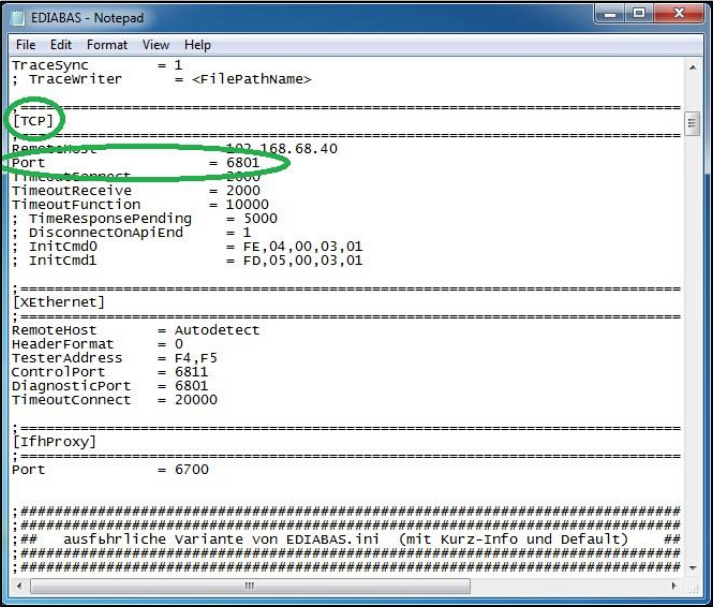Screen dimensions: 713x607
Task: Place cursor on the [TCP] section header
Action: coord(33,121)
